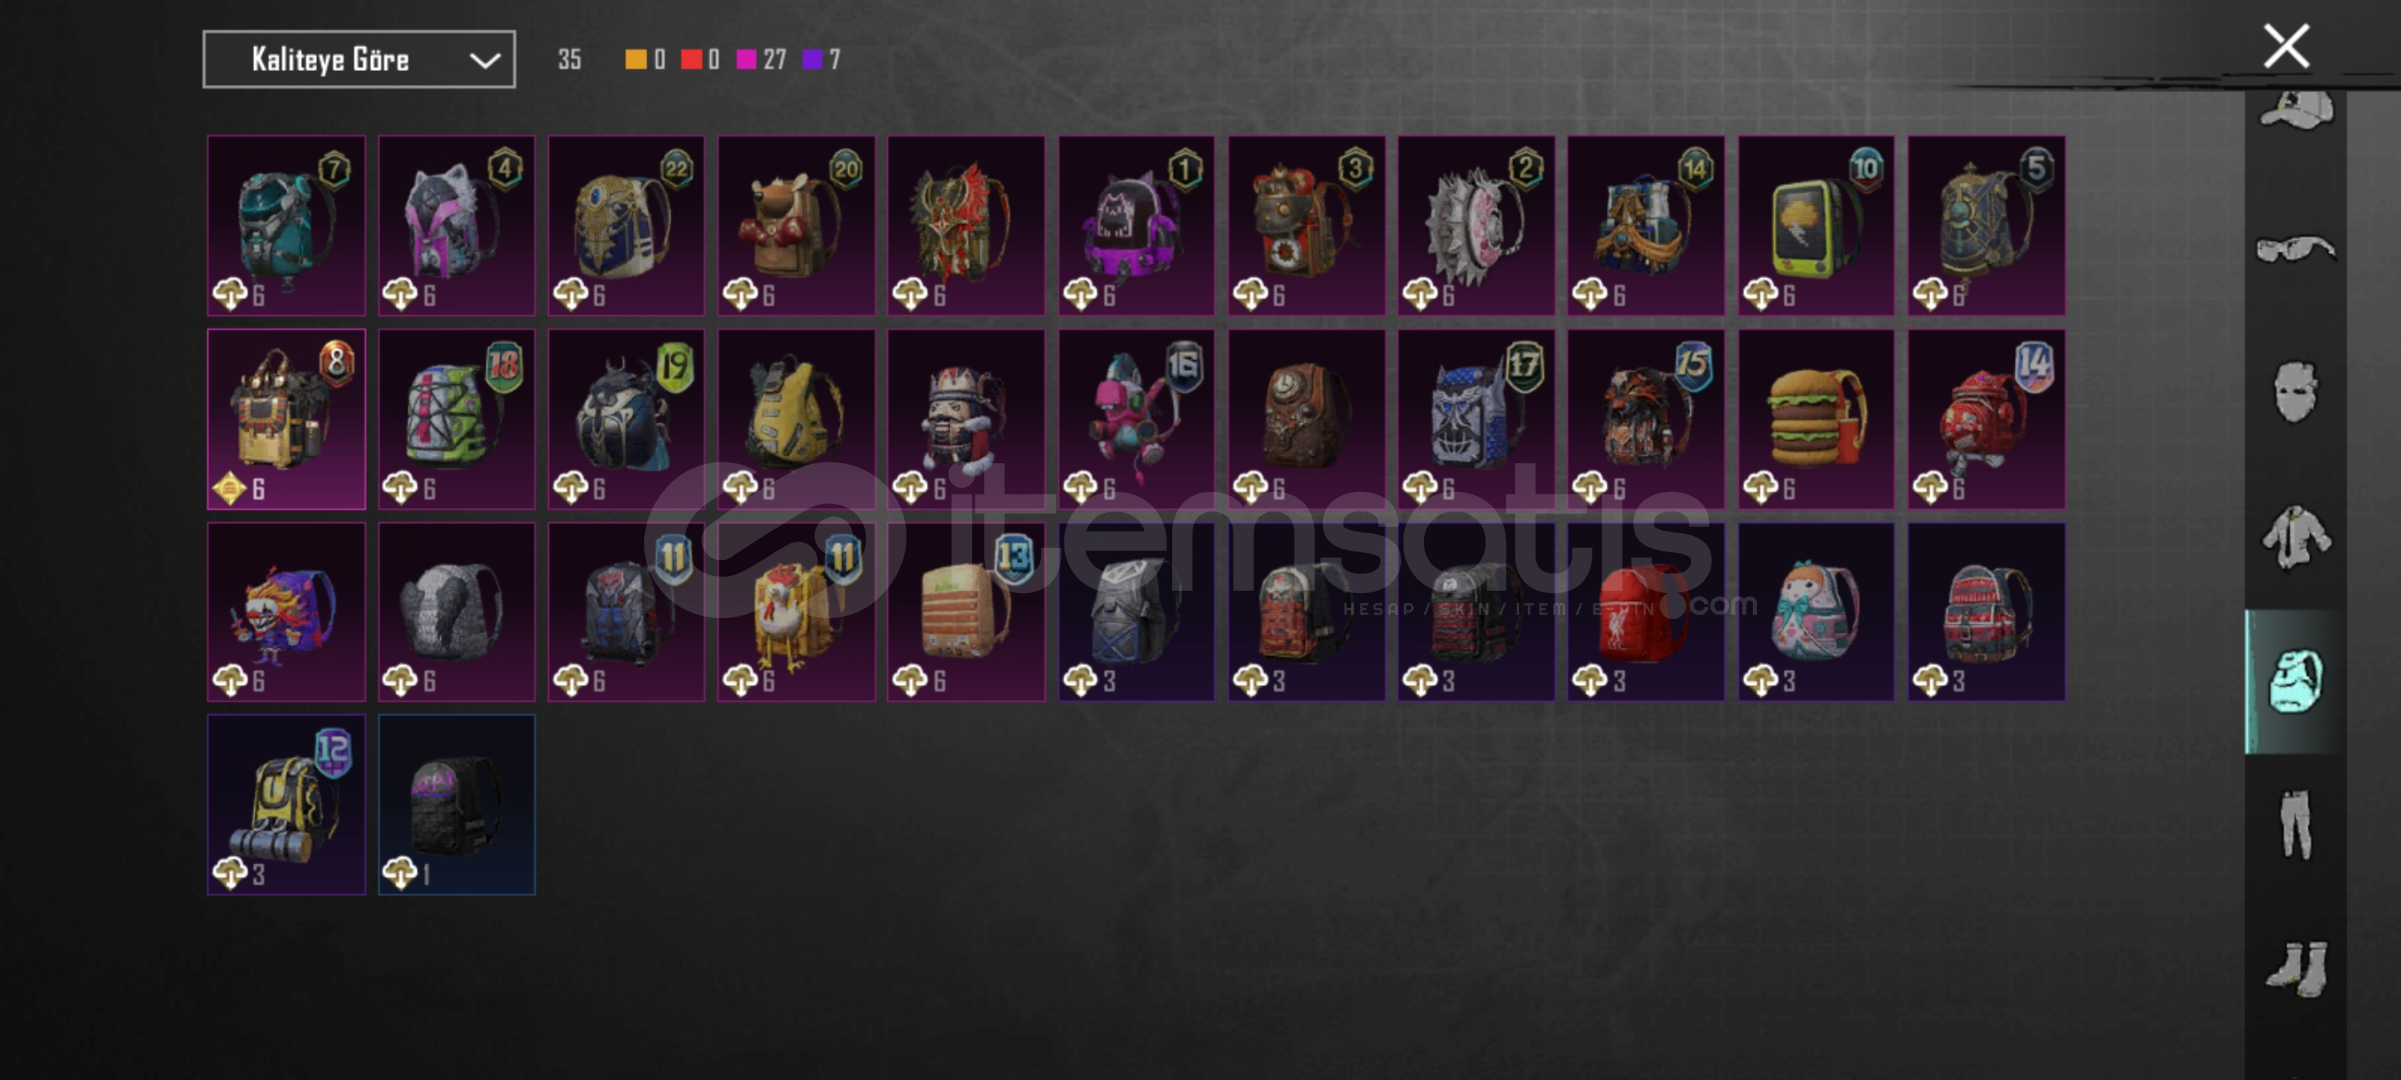Image resolution: width=2401 pixels, height=1080 pixels.
Task: Choose the nutcracker king backpack
Action: [x=966, y=419]
